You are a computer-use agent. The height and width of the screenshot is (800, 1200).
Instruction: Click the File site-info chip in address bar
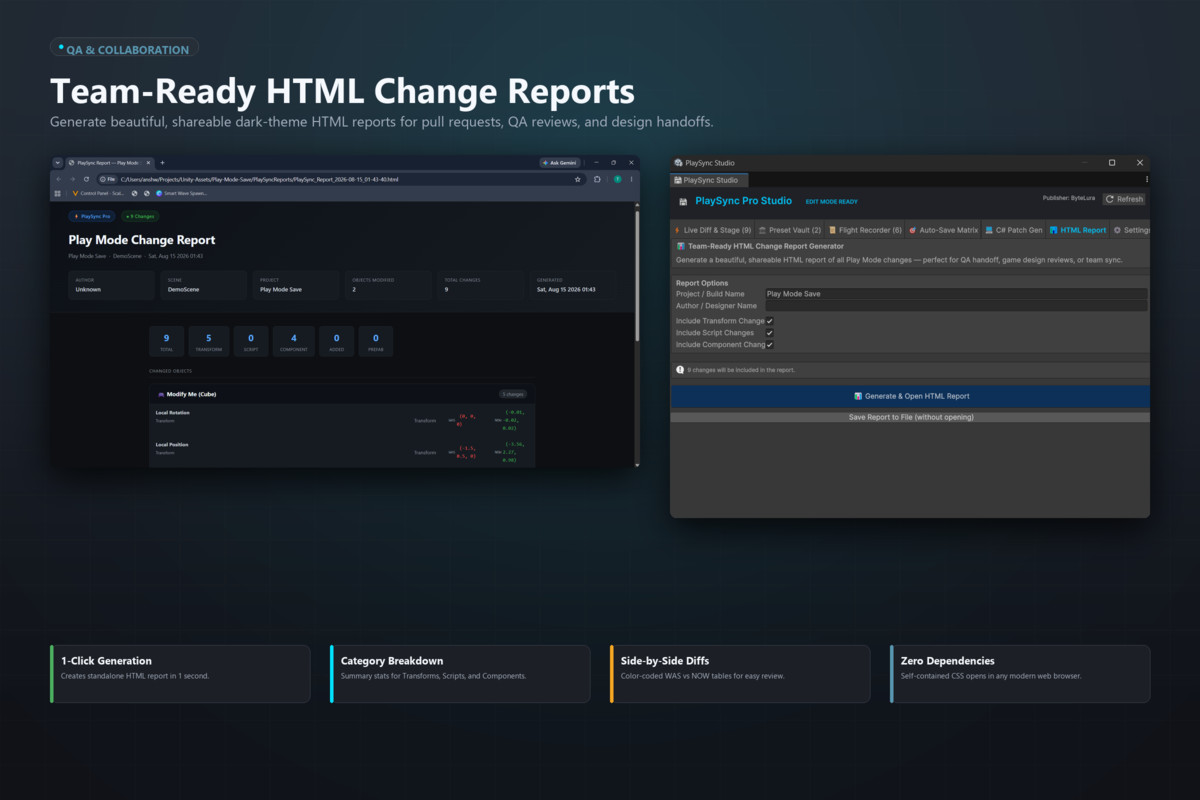(x=107, y=179)
